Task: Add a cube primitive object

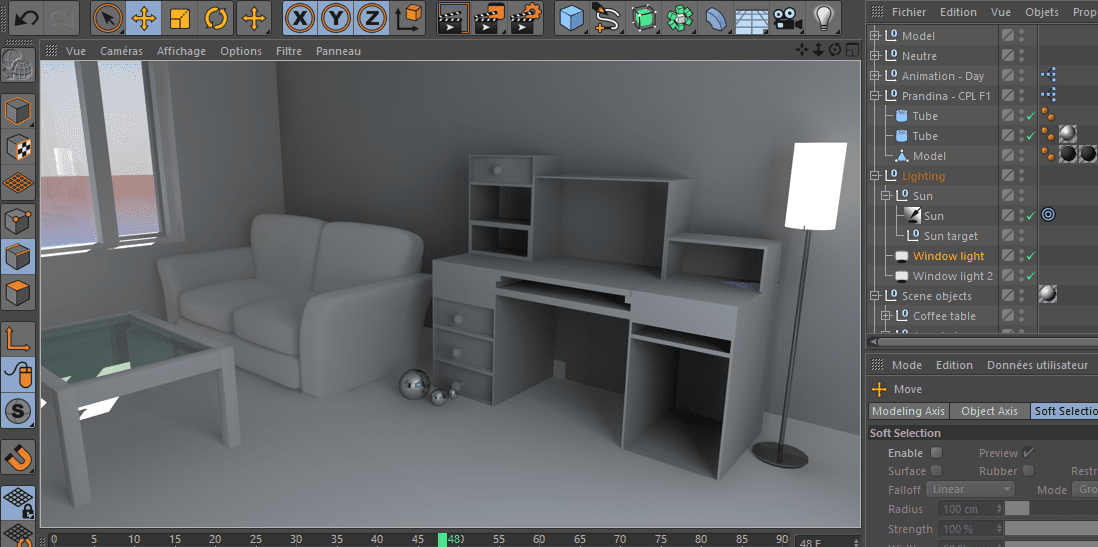Action: coord(571,18)
